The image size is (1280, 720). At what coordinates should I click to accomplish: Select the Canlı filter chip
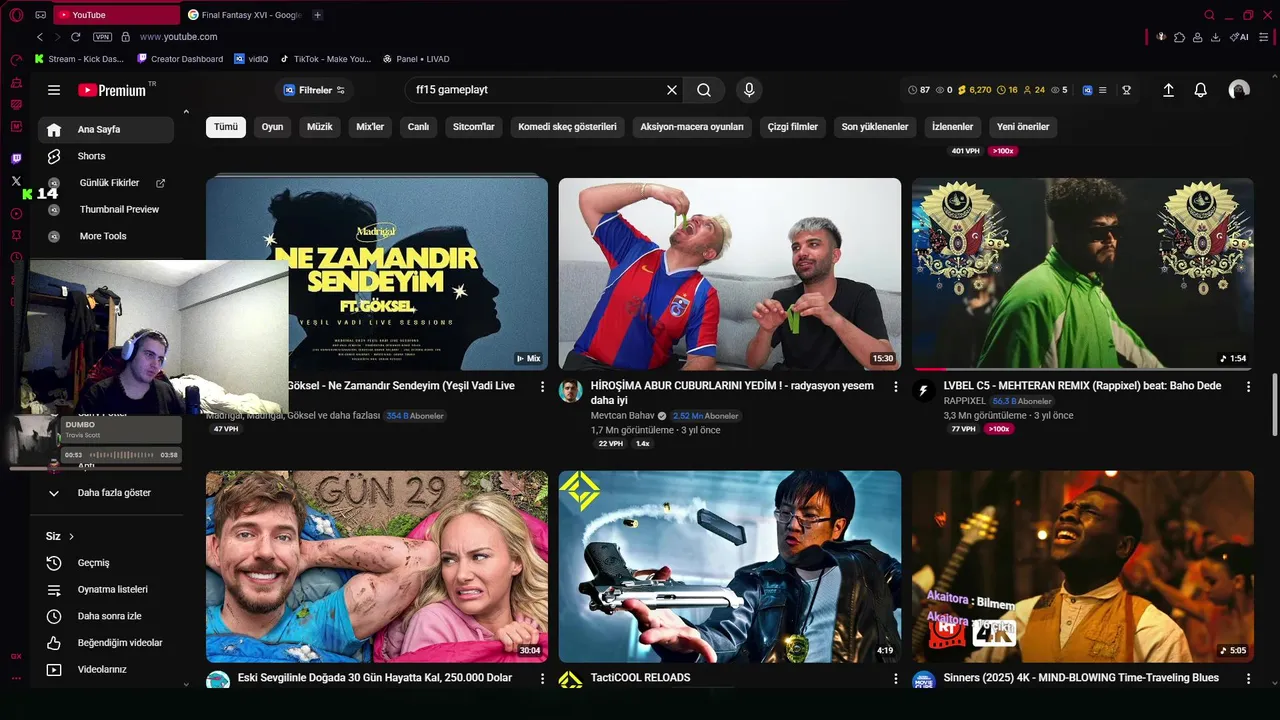click(418, 127)
